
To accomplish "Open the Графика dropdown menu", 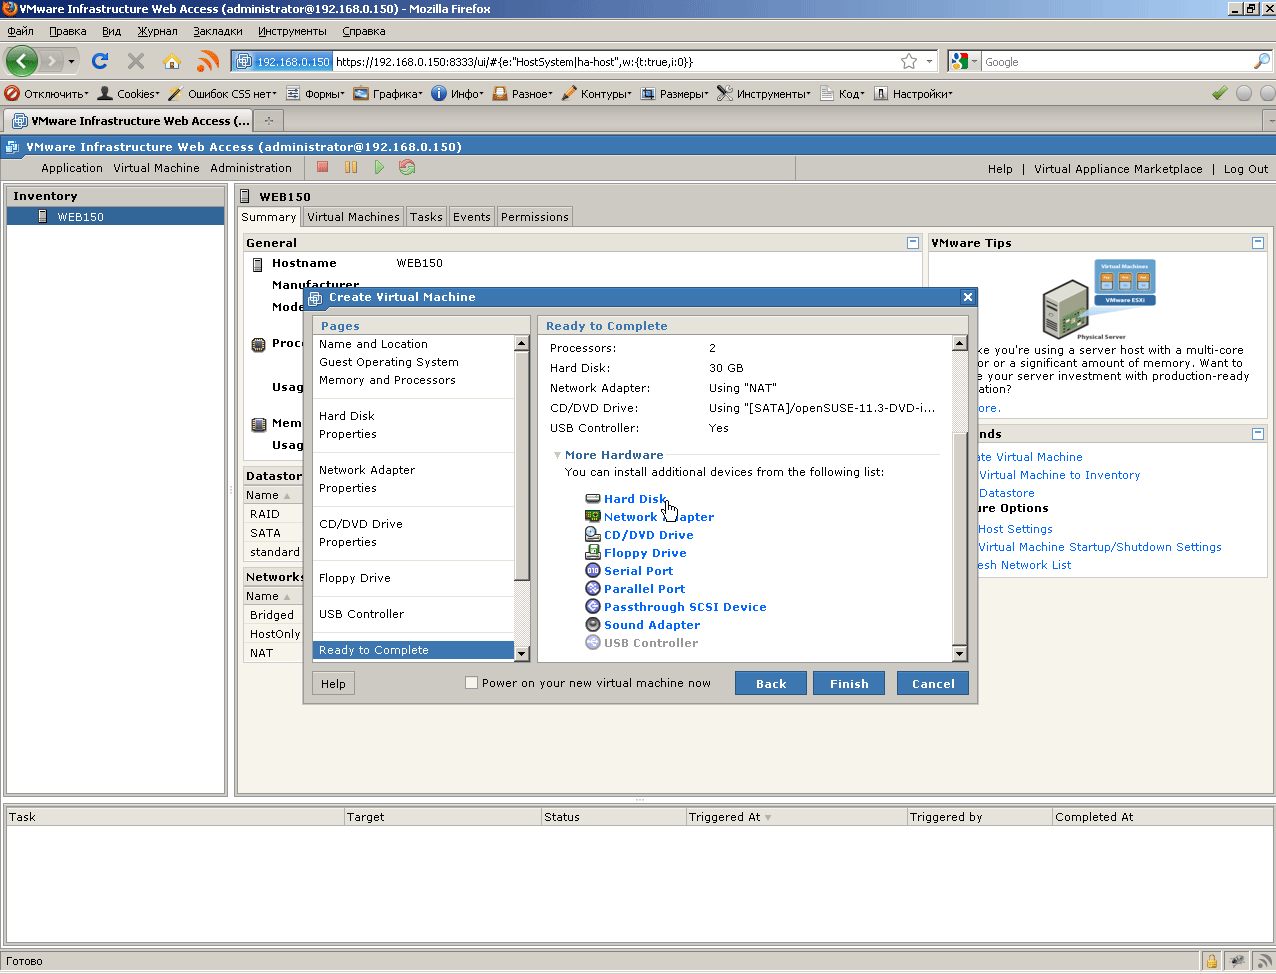I will (388, 93).
